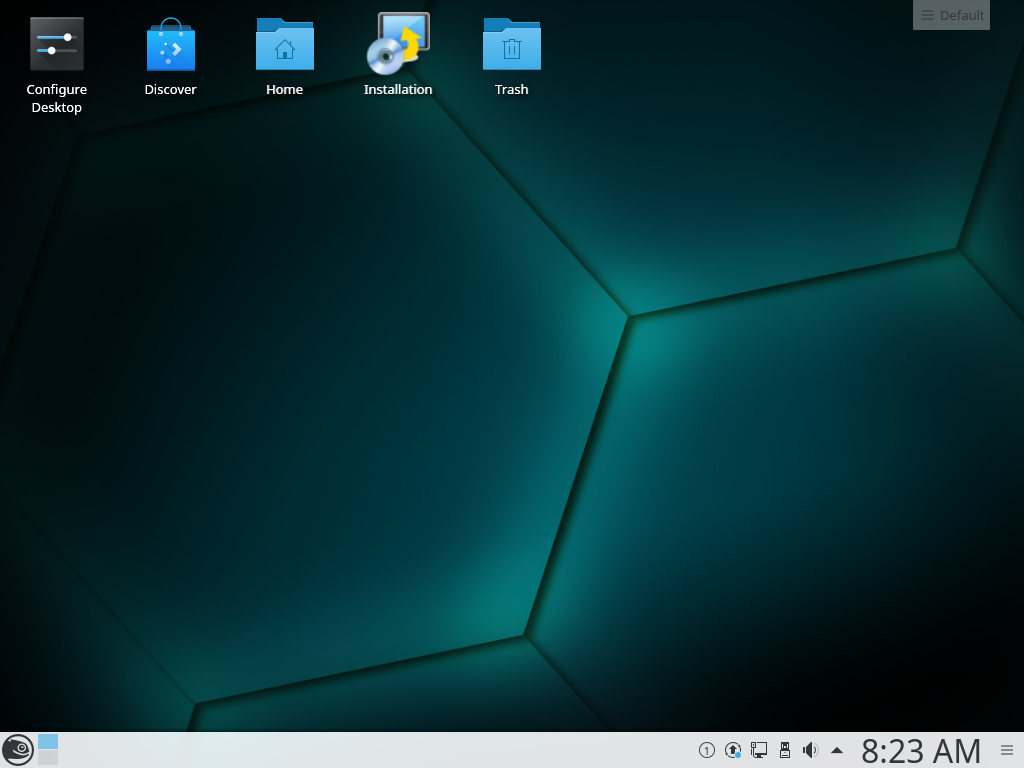1024x768 pixels.
Task: Open the Configure Desktop shortcut icon
Action: coord(56,45)
